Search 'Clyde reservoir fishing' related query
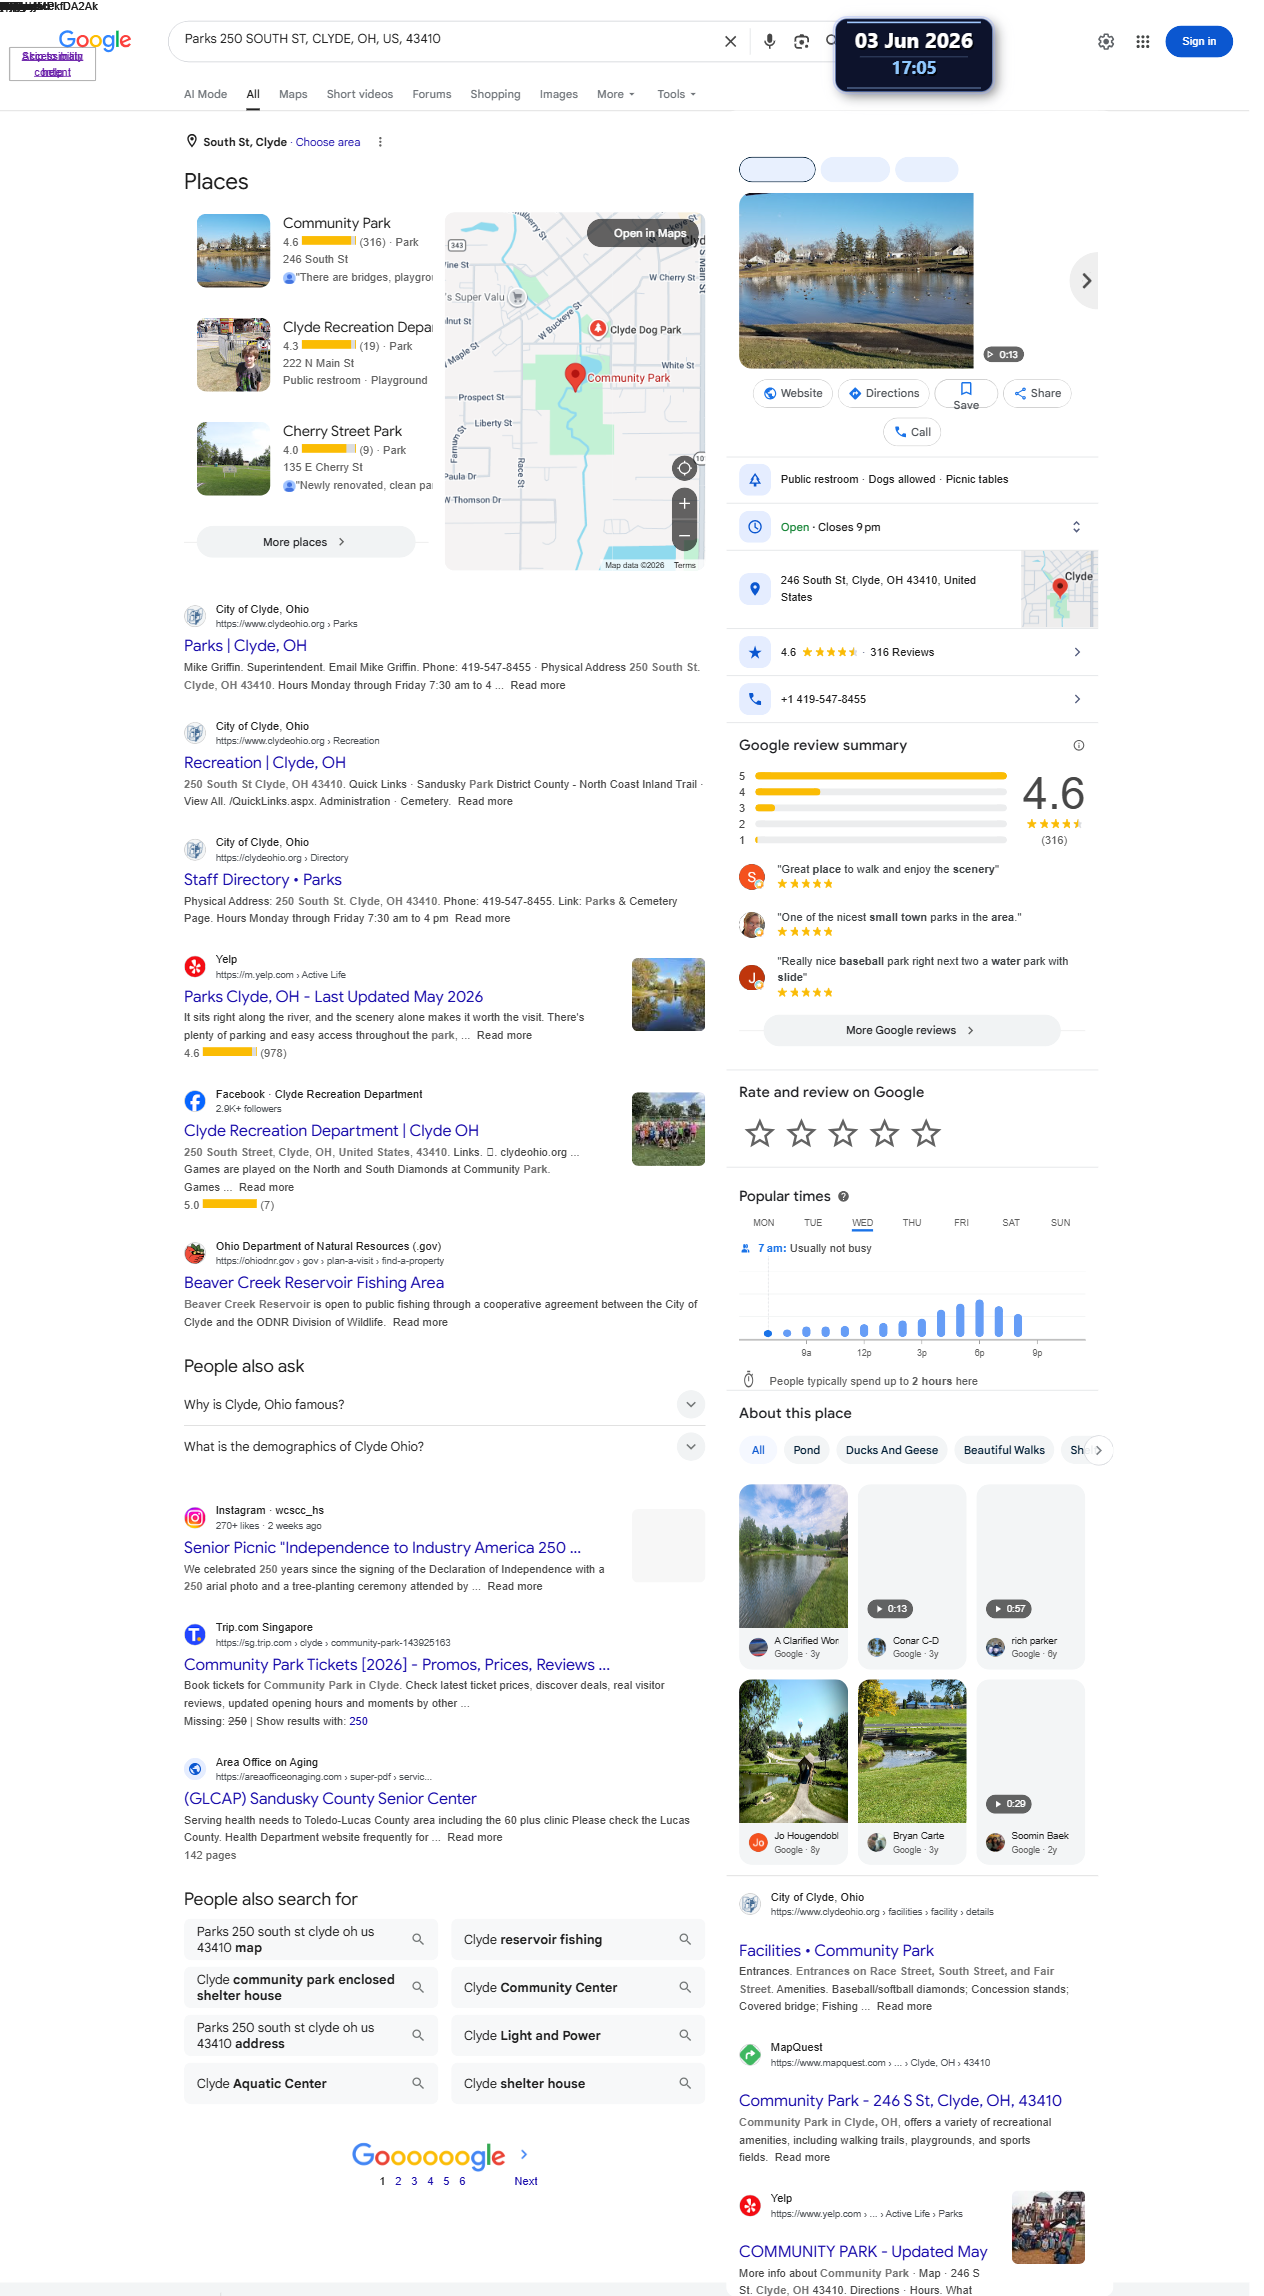The width and height of the screenshot is (1264, 2296). [577, 1939]
